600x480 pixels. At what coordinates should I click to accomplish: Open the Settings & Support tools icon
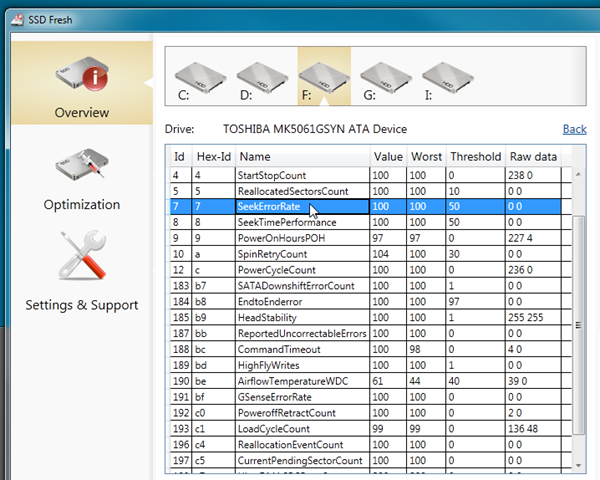(82, 255)
